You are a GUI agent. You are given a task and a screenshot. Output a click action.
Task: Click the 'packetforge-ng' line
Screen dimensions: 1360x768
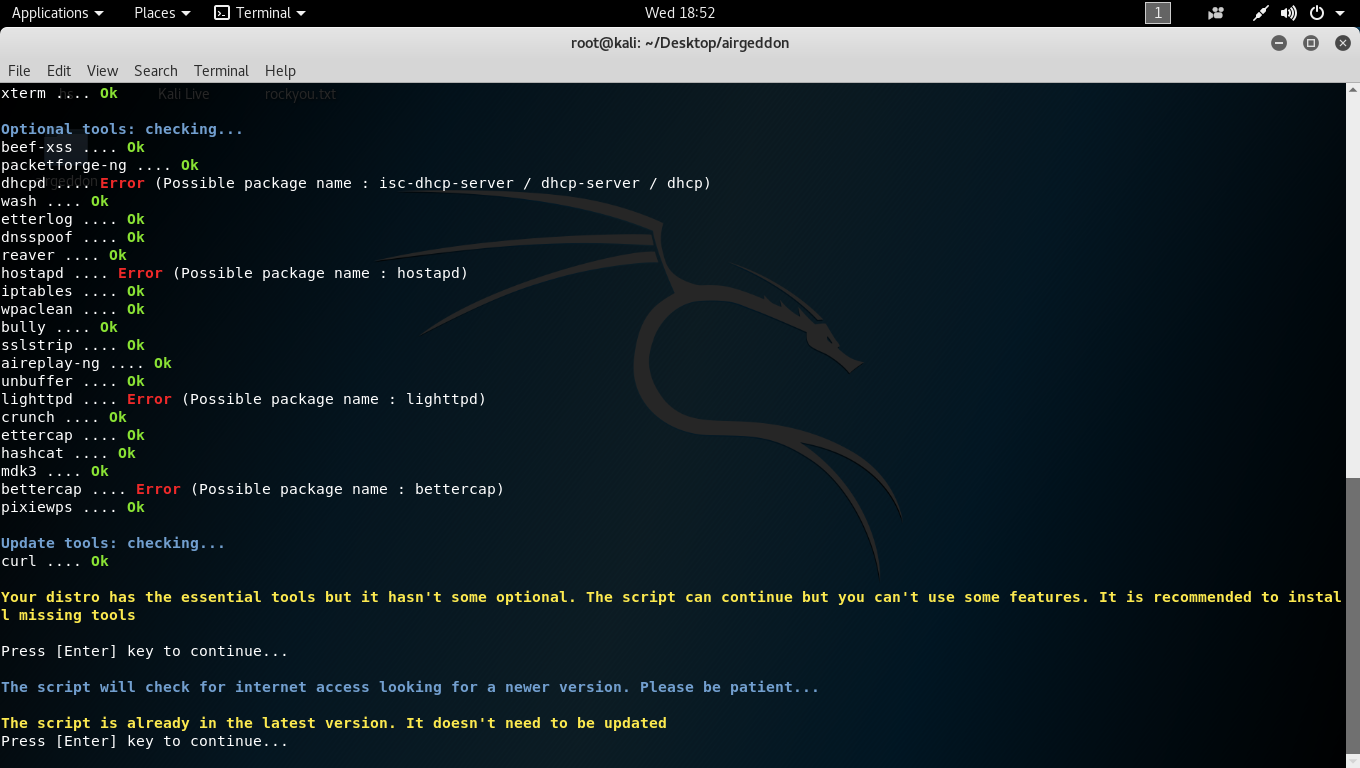100,165
